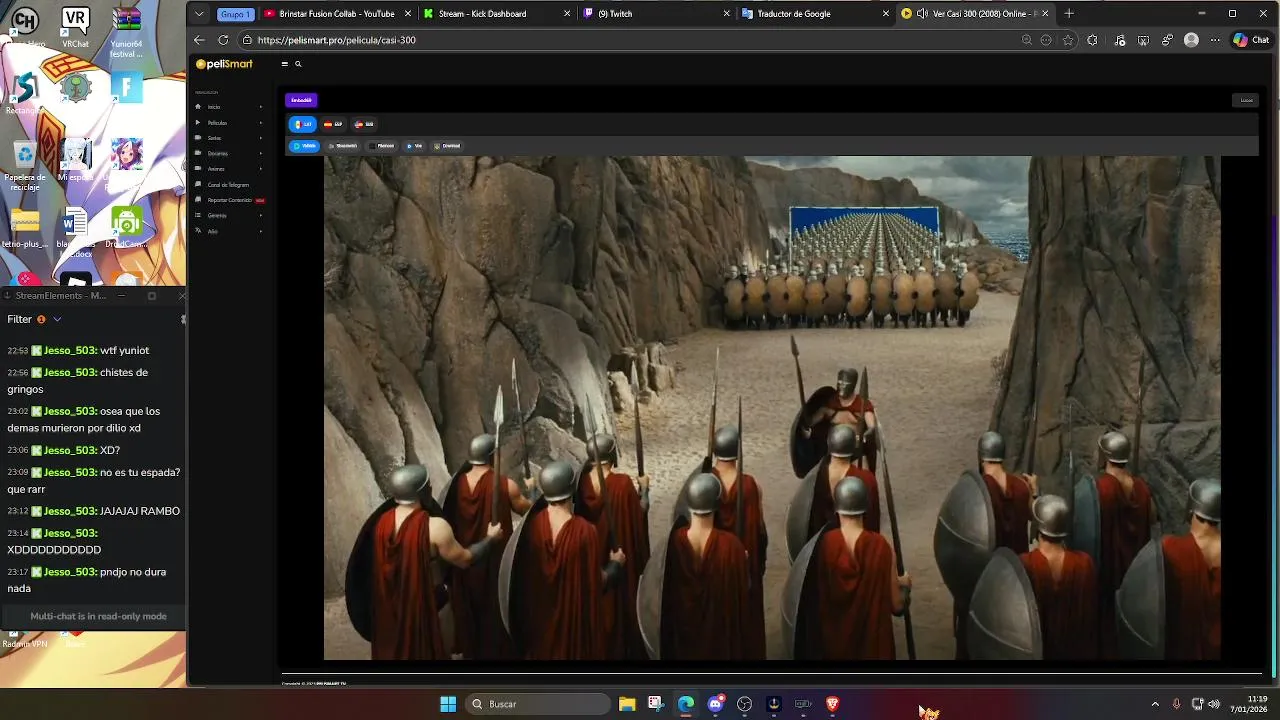
Task: Expand the Docuseries sidebar arrow
Action: 261,154
